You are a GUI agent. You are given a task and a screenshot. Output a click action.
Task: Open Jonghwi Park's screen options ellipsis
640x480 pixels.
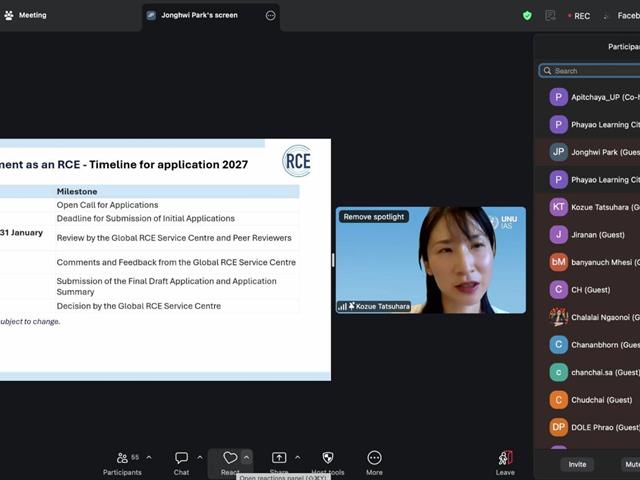(270, 16)
